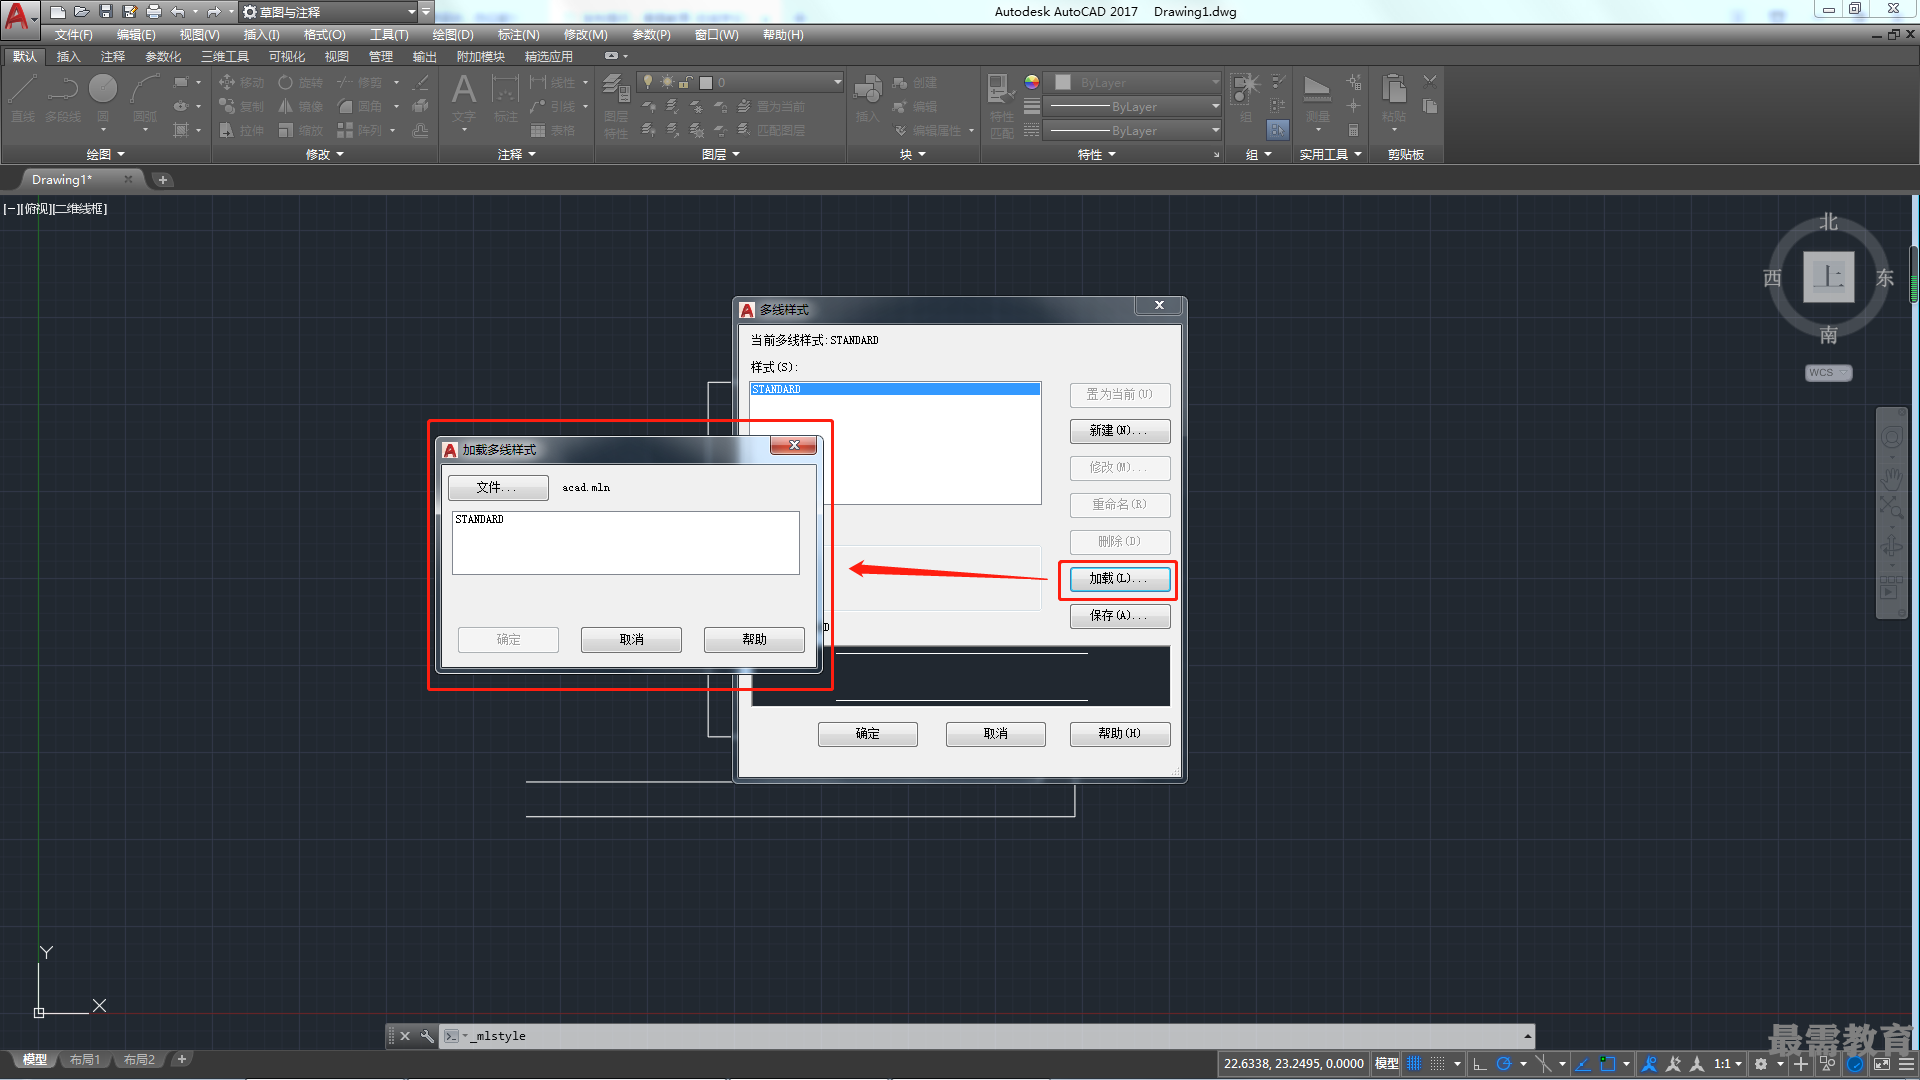Click the Move (移动) tool
The width and height of the screenshot is (1920, 1080).
241,82
